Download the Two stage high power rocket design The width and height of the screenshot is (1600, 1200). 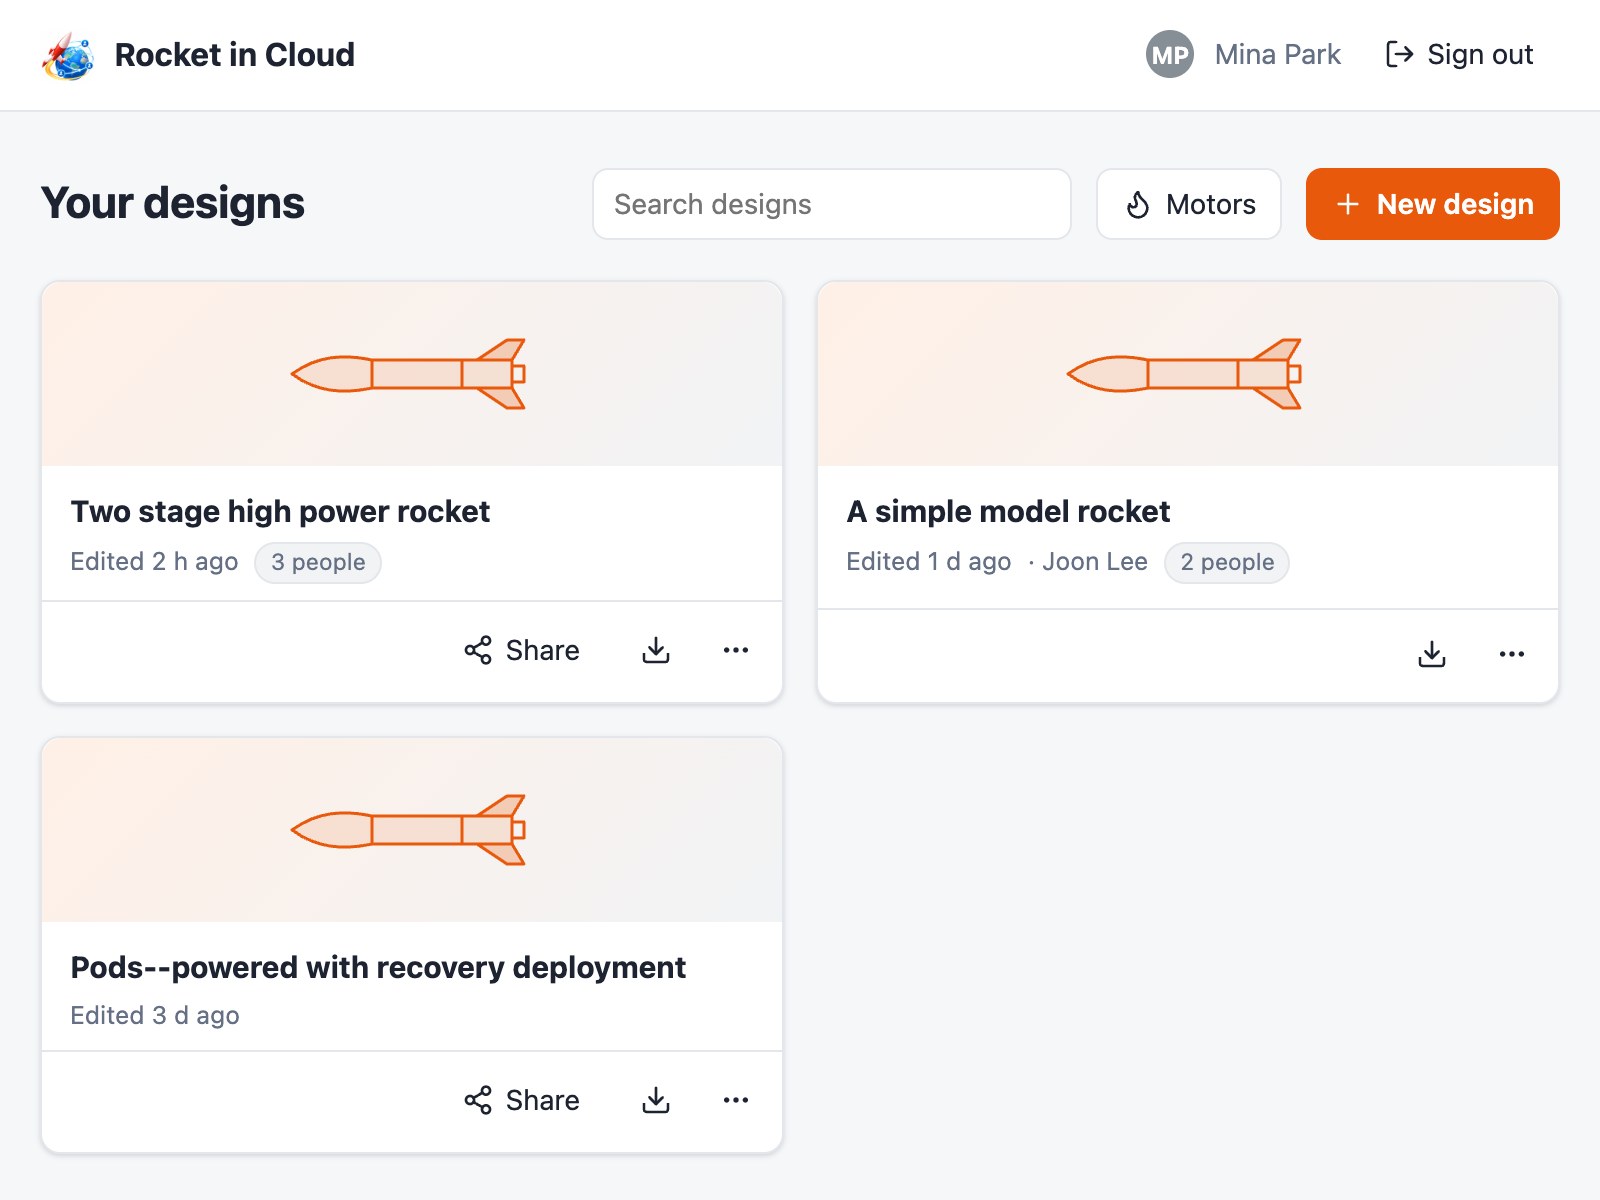point(656,650)
